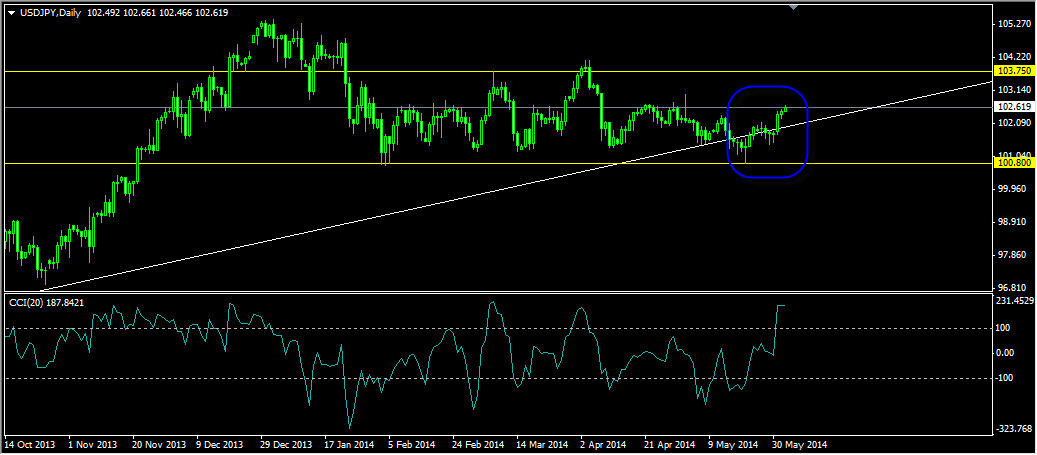Viewport: 1037px width, 455px height.
Task: Click the 2 Apr 2014 date label
Action: pyautogui.click(x=604, y=445)
